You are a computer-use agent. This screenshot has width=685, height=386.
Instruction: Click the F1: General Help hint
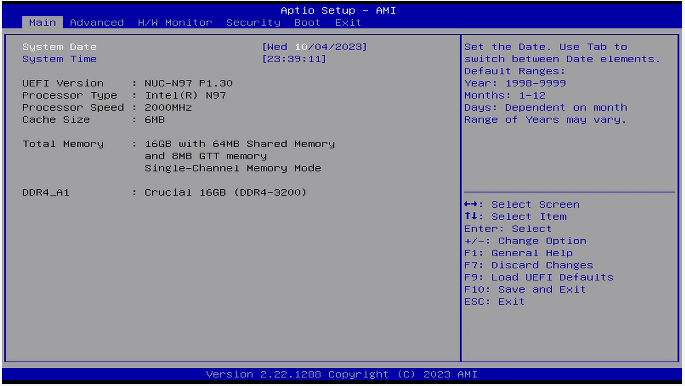click(x=518, y=253)
